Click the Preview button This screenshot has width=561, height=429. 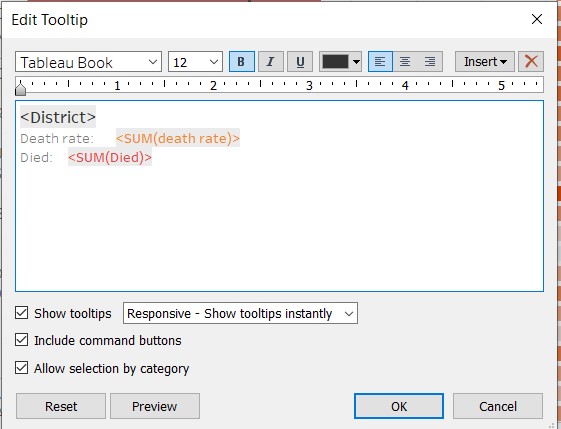click(x=155, y=406)
